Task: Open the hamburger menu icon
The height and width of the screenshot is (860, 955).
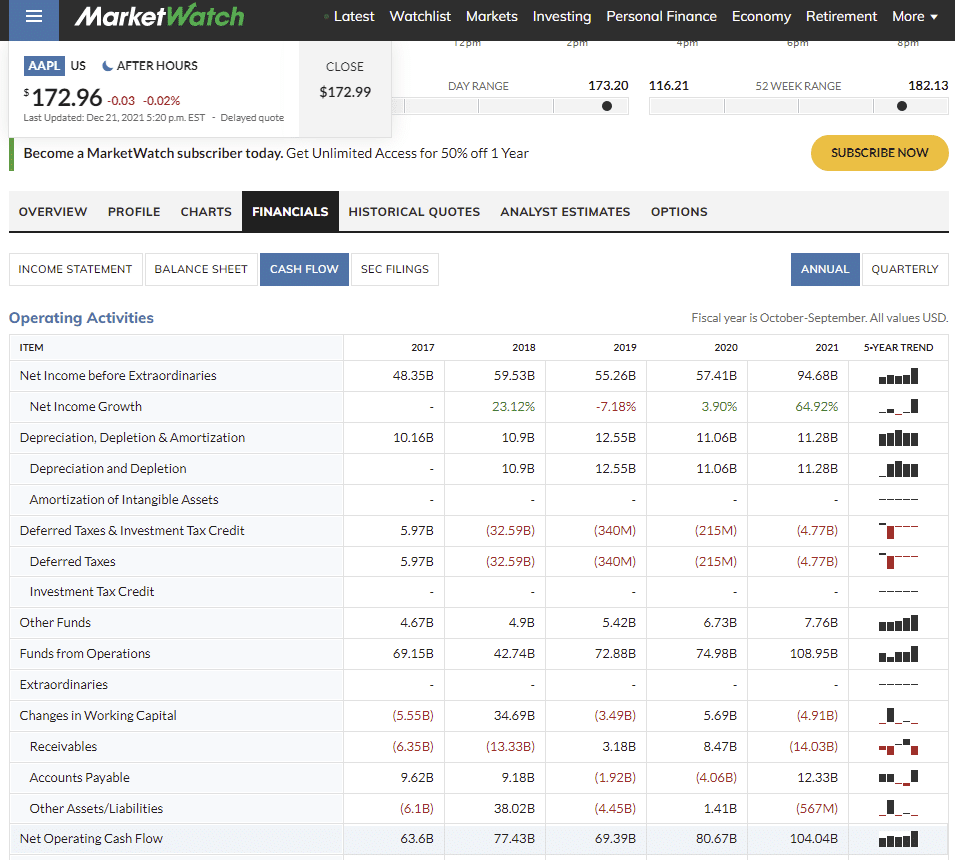Action: click(34, 17)
